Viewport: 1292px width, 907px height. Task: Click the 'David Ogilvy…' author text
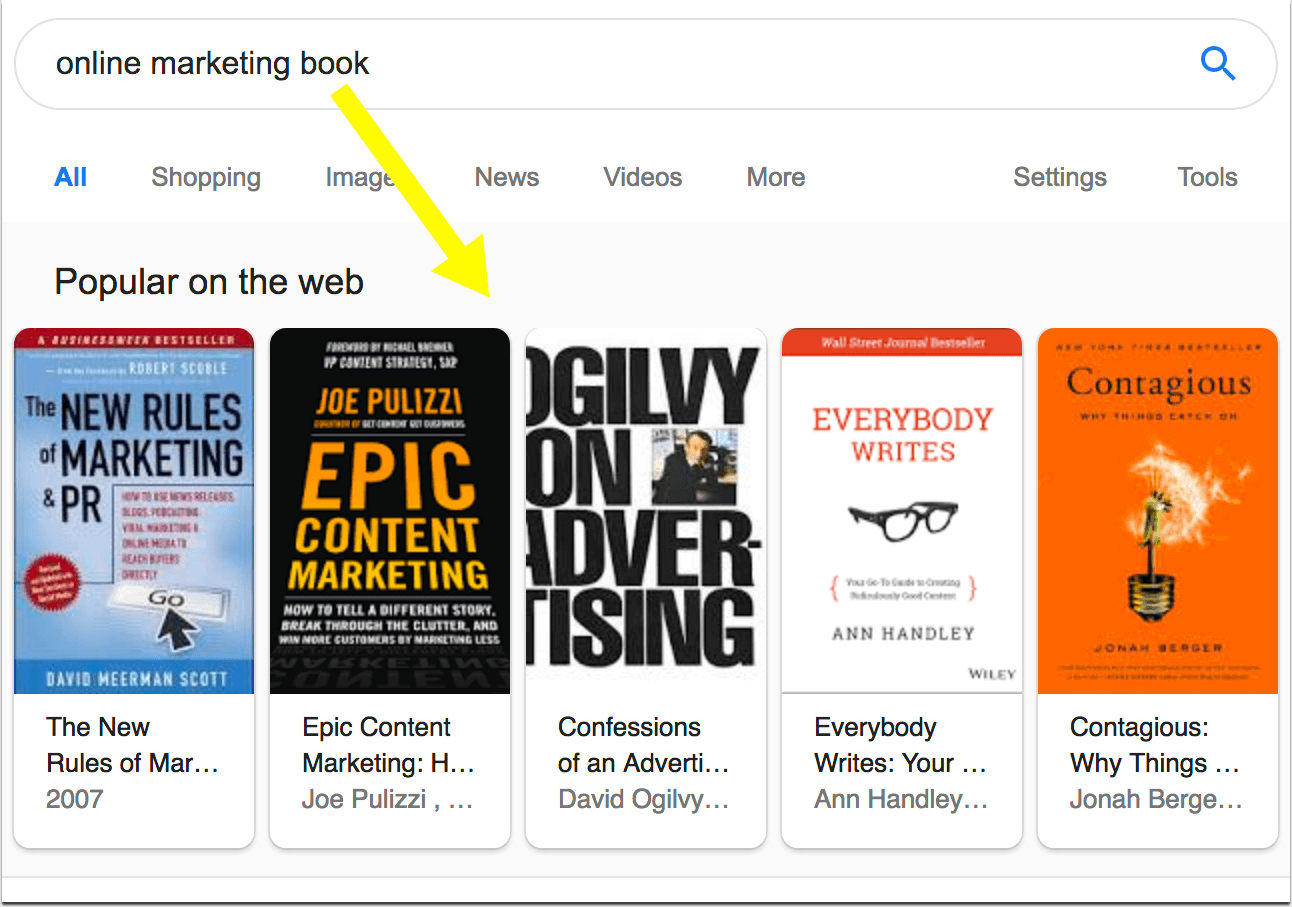(644, 800)
